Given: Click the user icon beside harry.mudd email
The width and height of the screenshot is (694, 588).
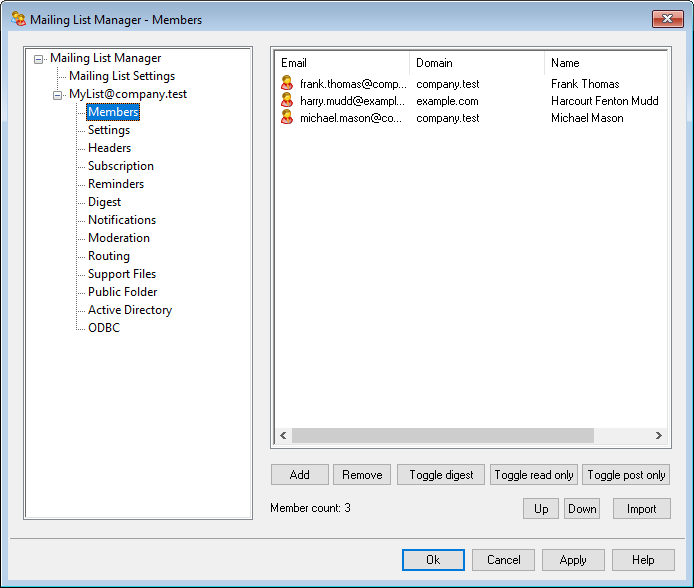Looking at the screenshot, I should 287,101.
